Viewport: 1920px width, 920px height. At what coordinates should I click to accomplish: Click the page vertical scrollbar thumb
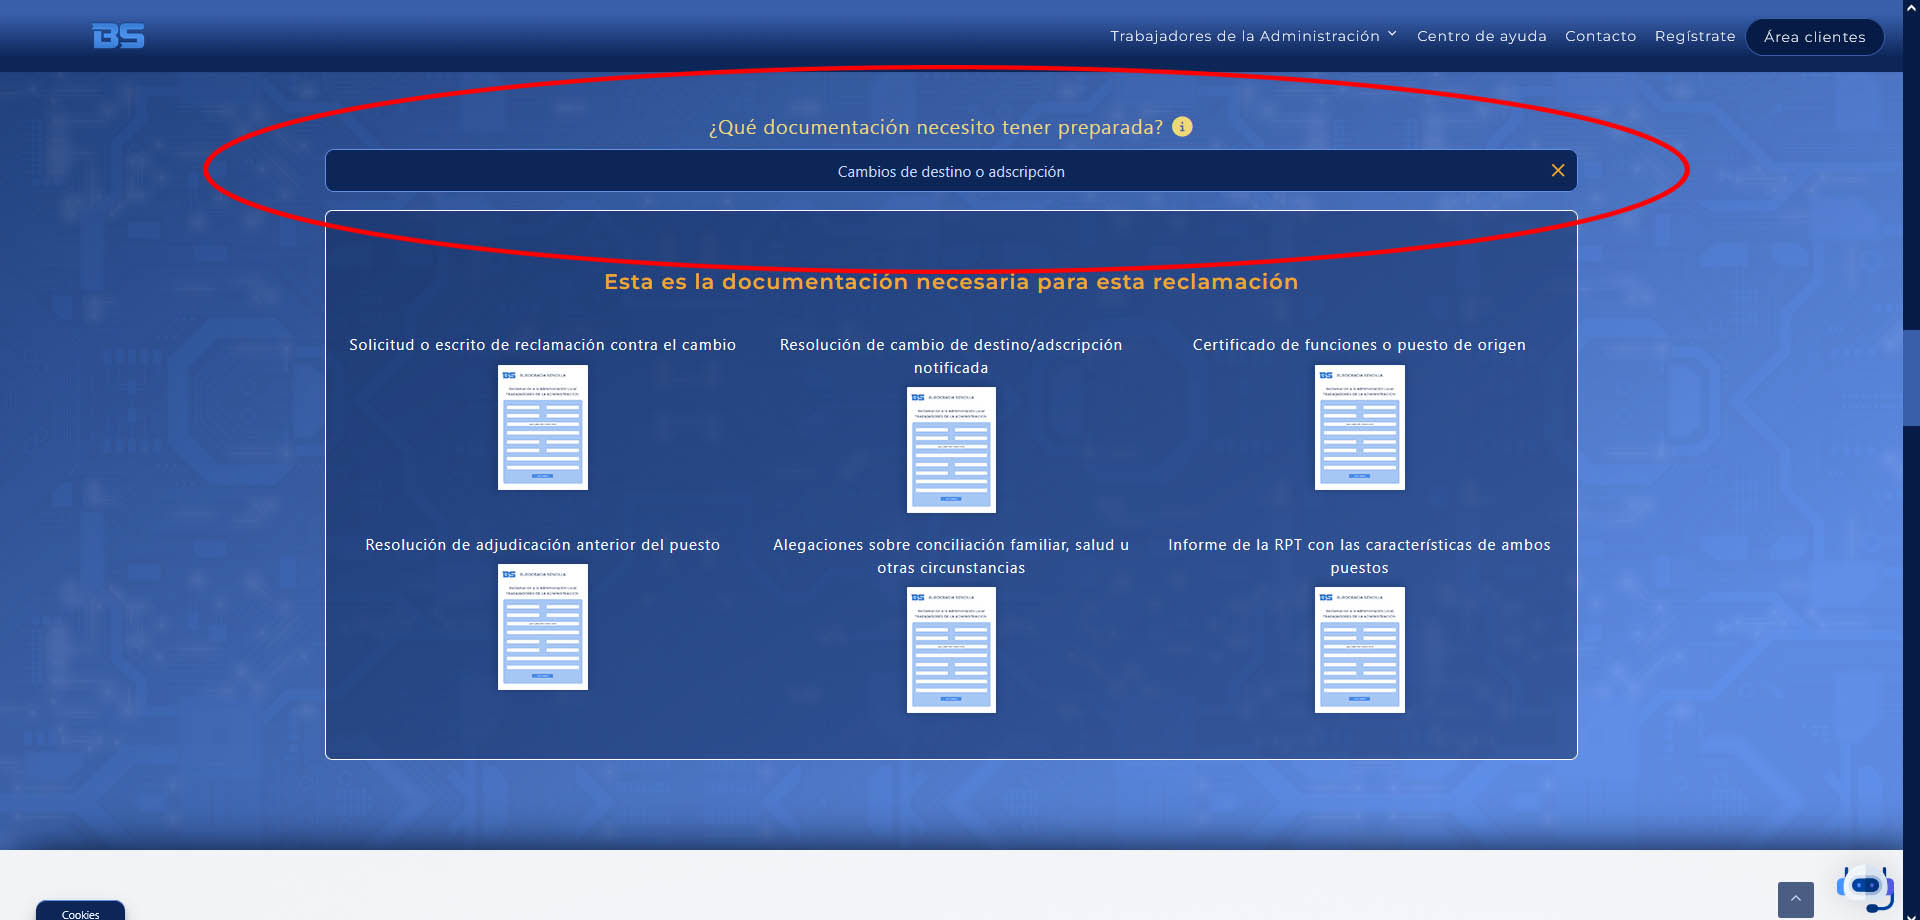click(x=1911, y=379)
